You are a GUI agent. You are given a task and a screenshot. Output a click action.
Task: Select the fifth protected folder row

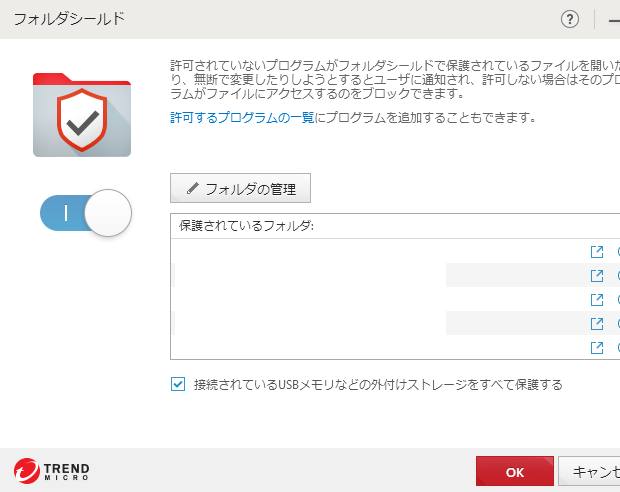(380, 348)
